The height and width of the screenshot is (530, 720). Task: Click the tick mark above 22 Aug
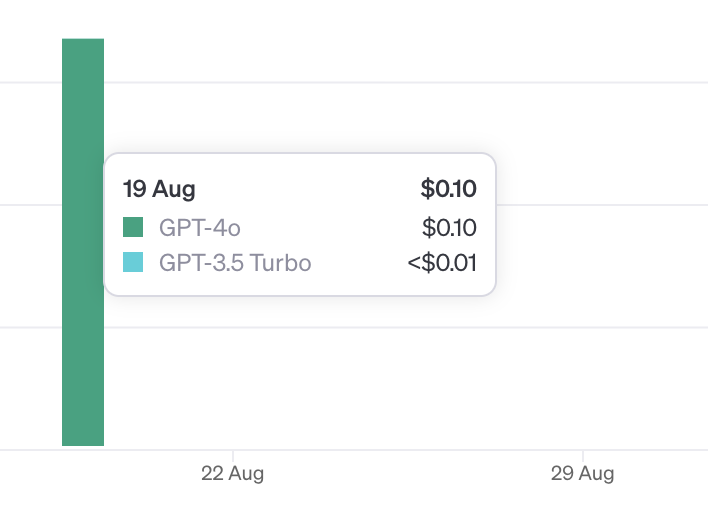pyautogui.click(x=233, y=456)
